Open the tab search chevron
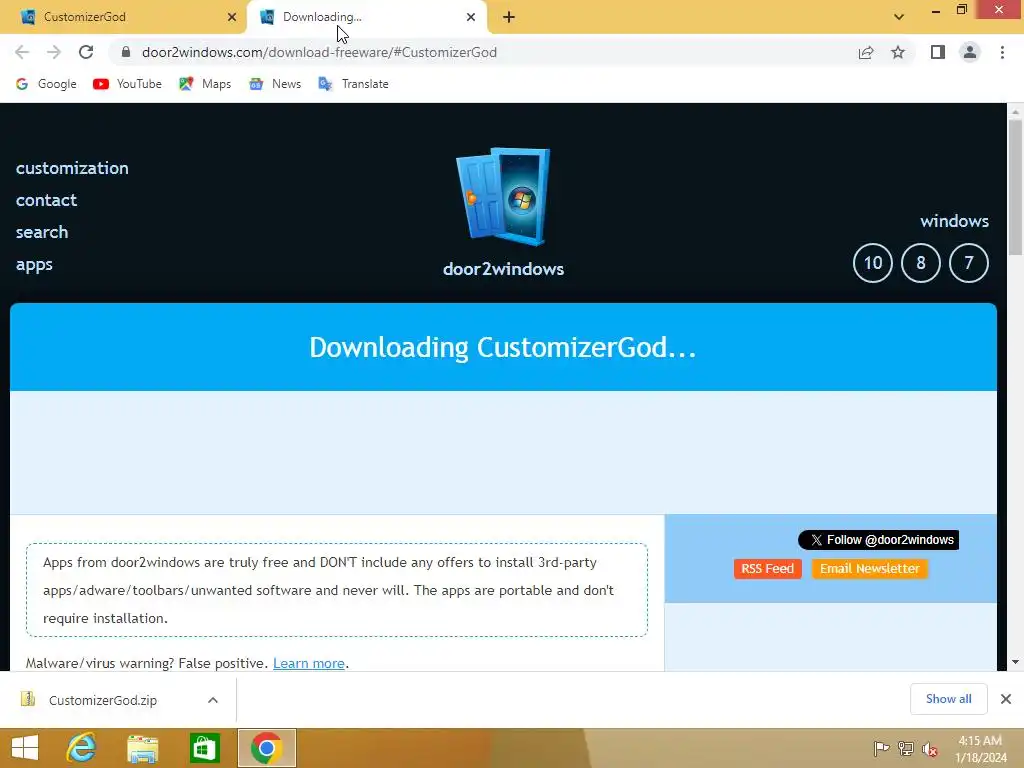The image size is (1024, 768). pos(899,17)
